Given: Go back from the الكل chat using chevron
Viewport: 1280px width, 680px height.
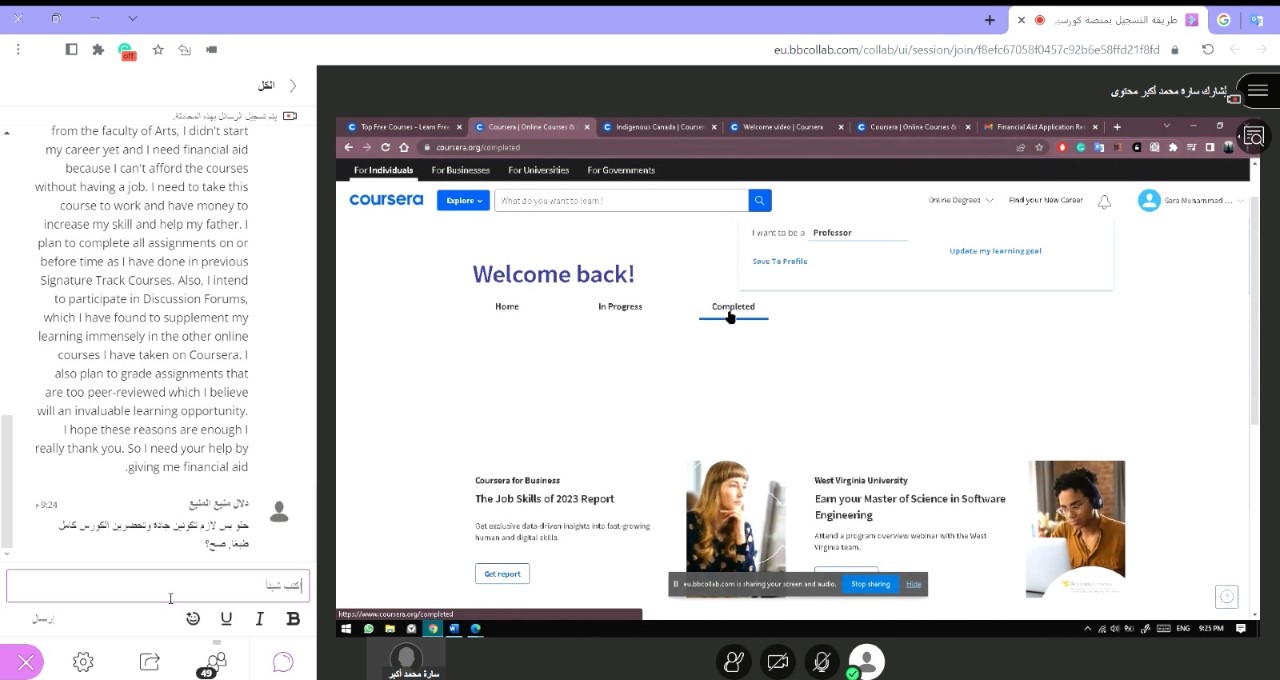Looking at the screenshot, I should tap(293, 86).
